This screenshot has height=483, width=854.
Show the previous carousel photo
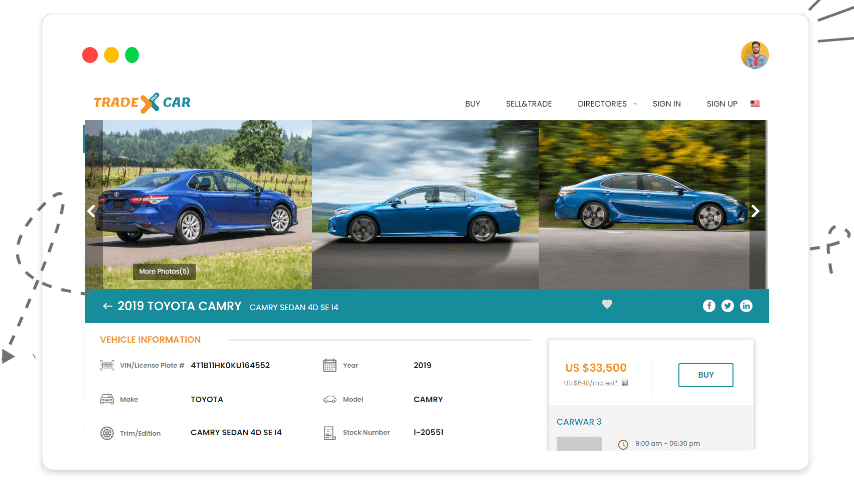(x=91, y=211)
